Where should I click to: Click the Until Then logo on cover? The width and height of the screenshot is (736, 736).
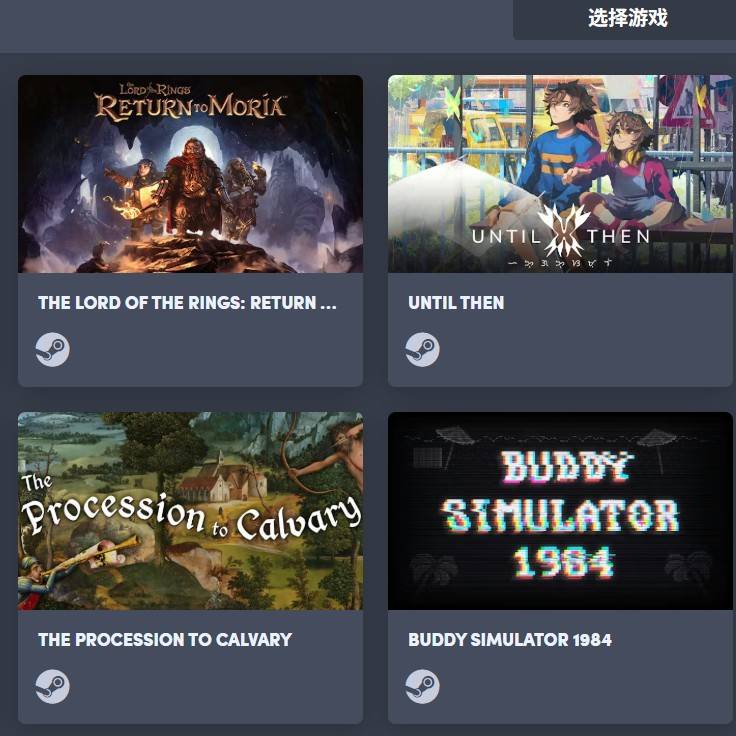561,237
